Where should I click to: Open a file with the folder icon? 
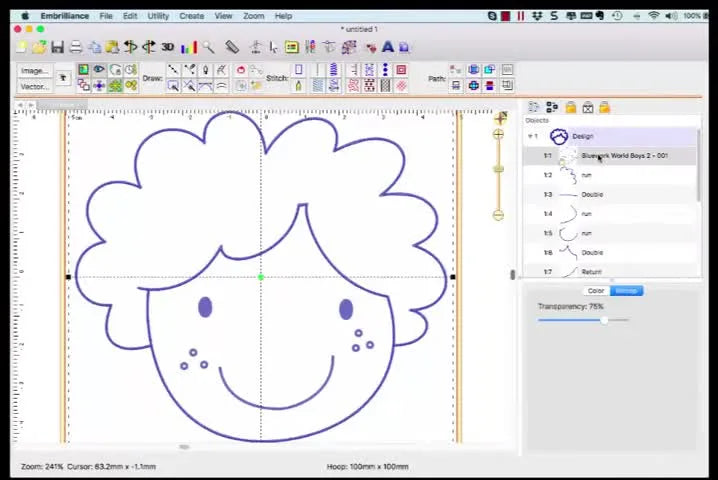(x=39, y=47)
